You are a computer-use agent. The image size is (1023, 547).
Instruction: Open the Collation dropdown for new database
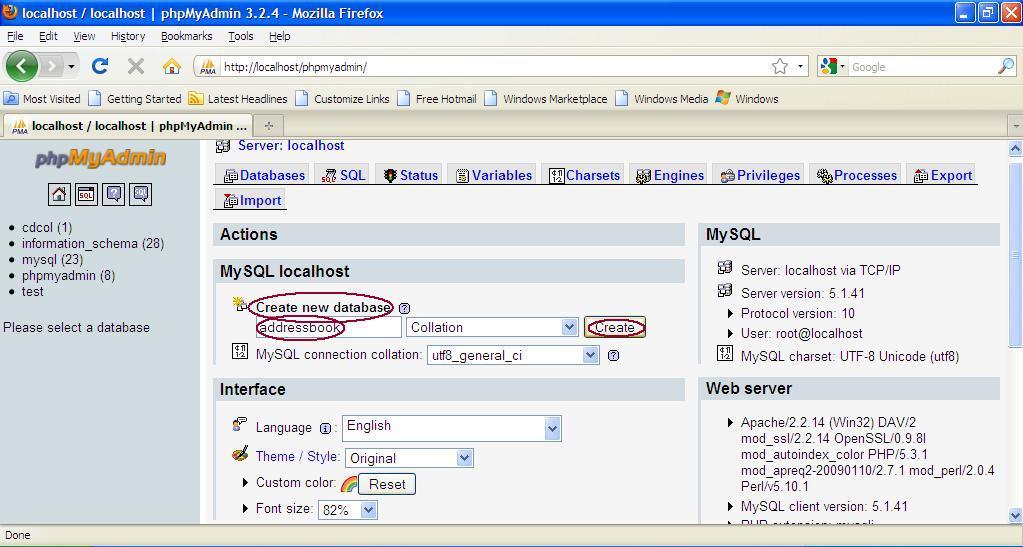(492, 327)
